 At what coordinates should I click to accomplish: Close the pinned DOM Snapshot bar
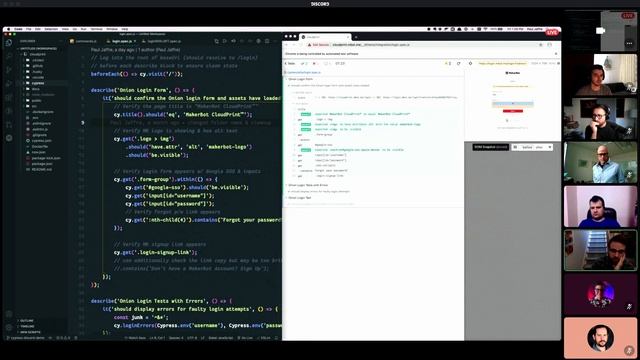(550, 147)
